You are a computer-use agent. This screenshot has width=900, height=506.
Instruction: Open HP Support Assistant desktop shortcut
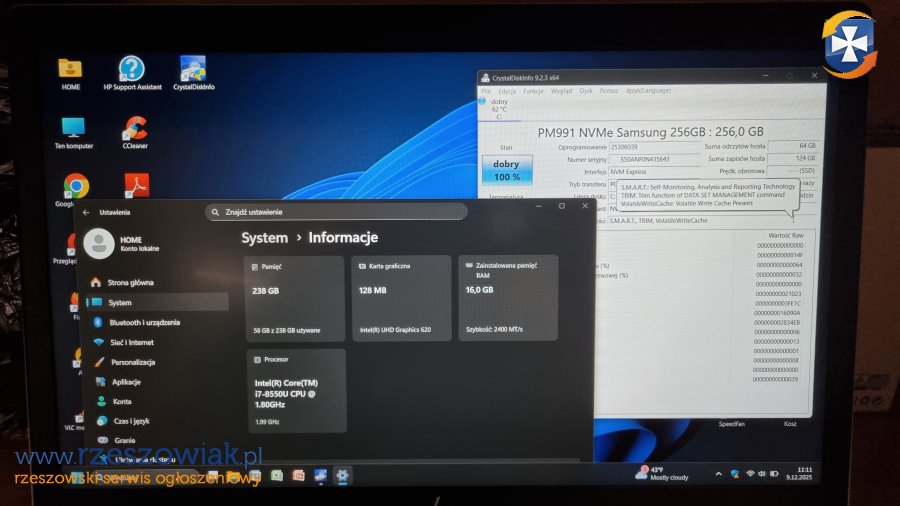tap(132, 69)
